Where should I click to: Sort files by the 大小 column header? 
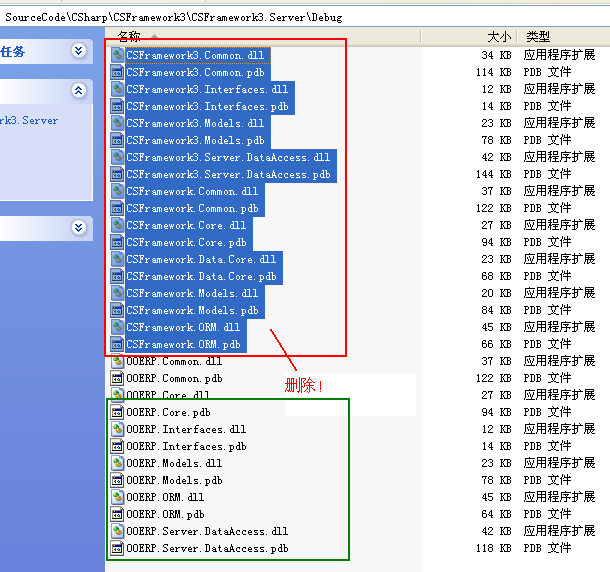pos(498,36)
